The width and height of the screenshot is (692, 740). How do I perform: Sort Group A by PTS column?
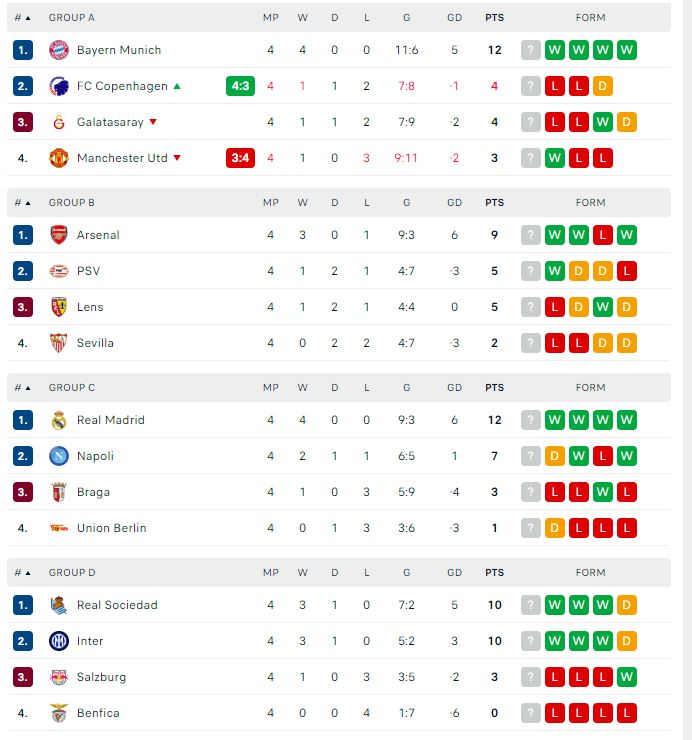[494, 18]
